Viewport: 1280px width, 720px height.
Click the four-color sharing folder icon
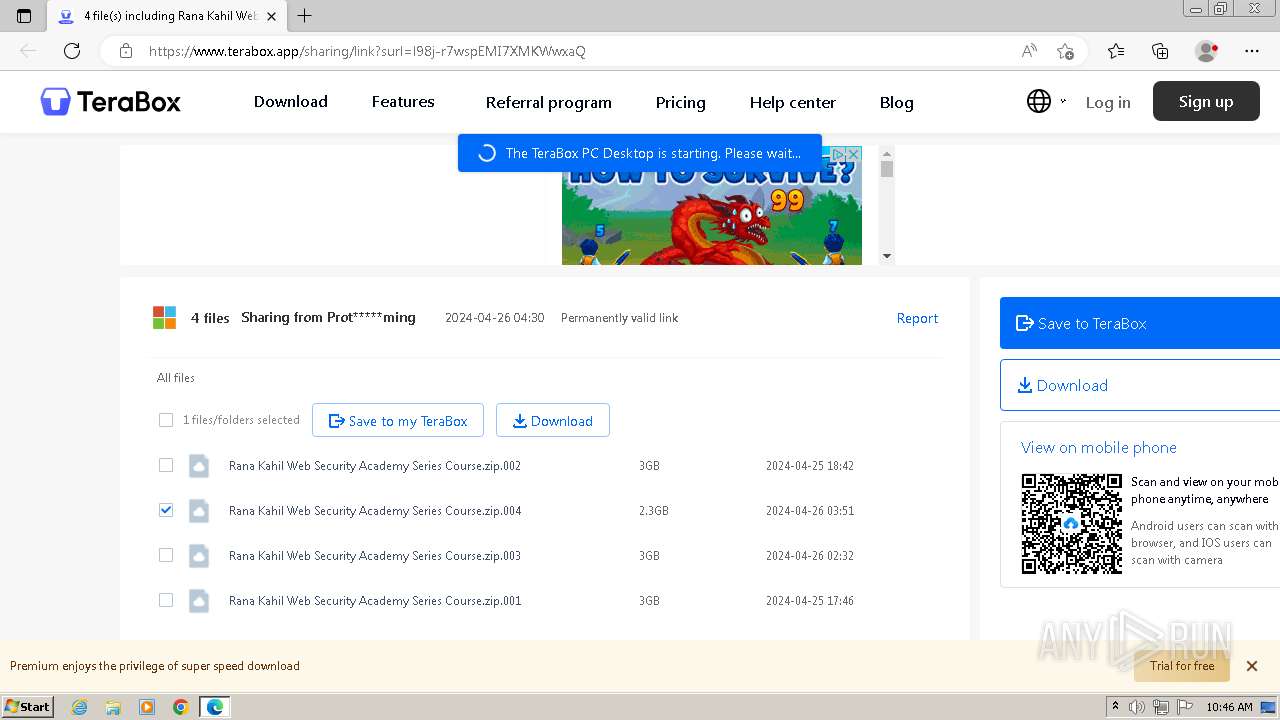(x=164, y=318)
